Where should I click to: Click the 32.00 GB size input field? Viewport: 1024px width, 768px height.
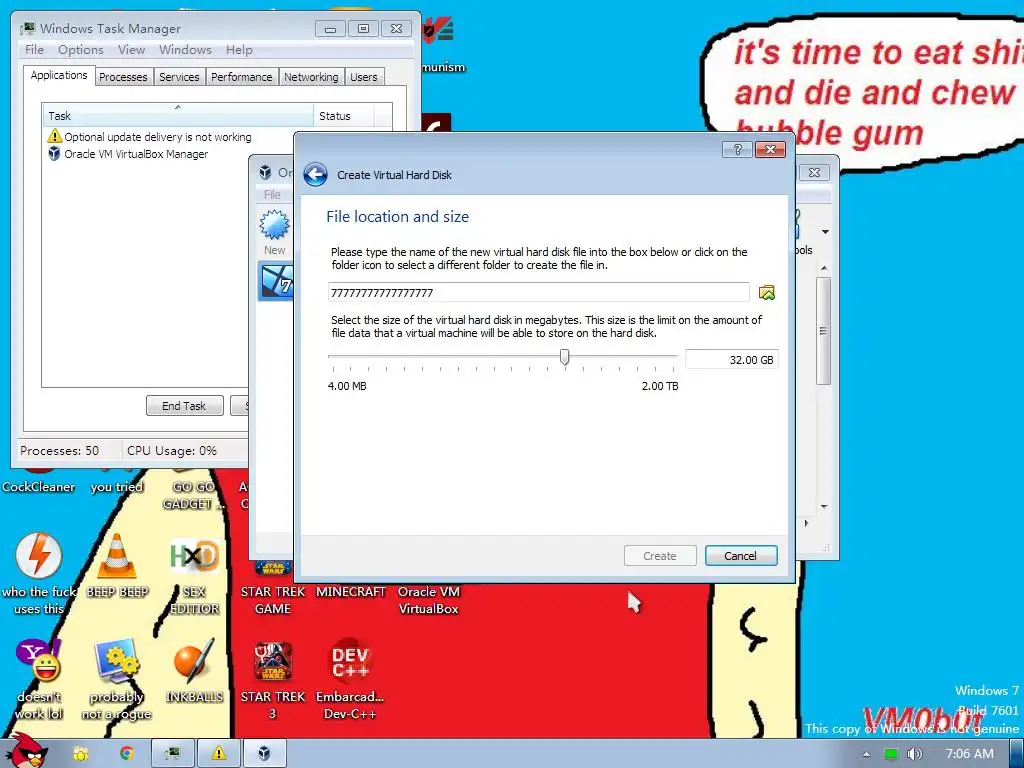click(x=731, y=360)
